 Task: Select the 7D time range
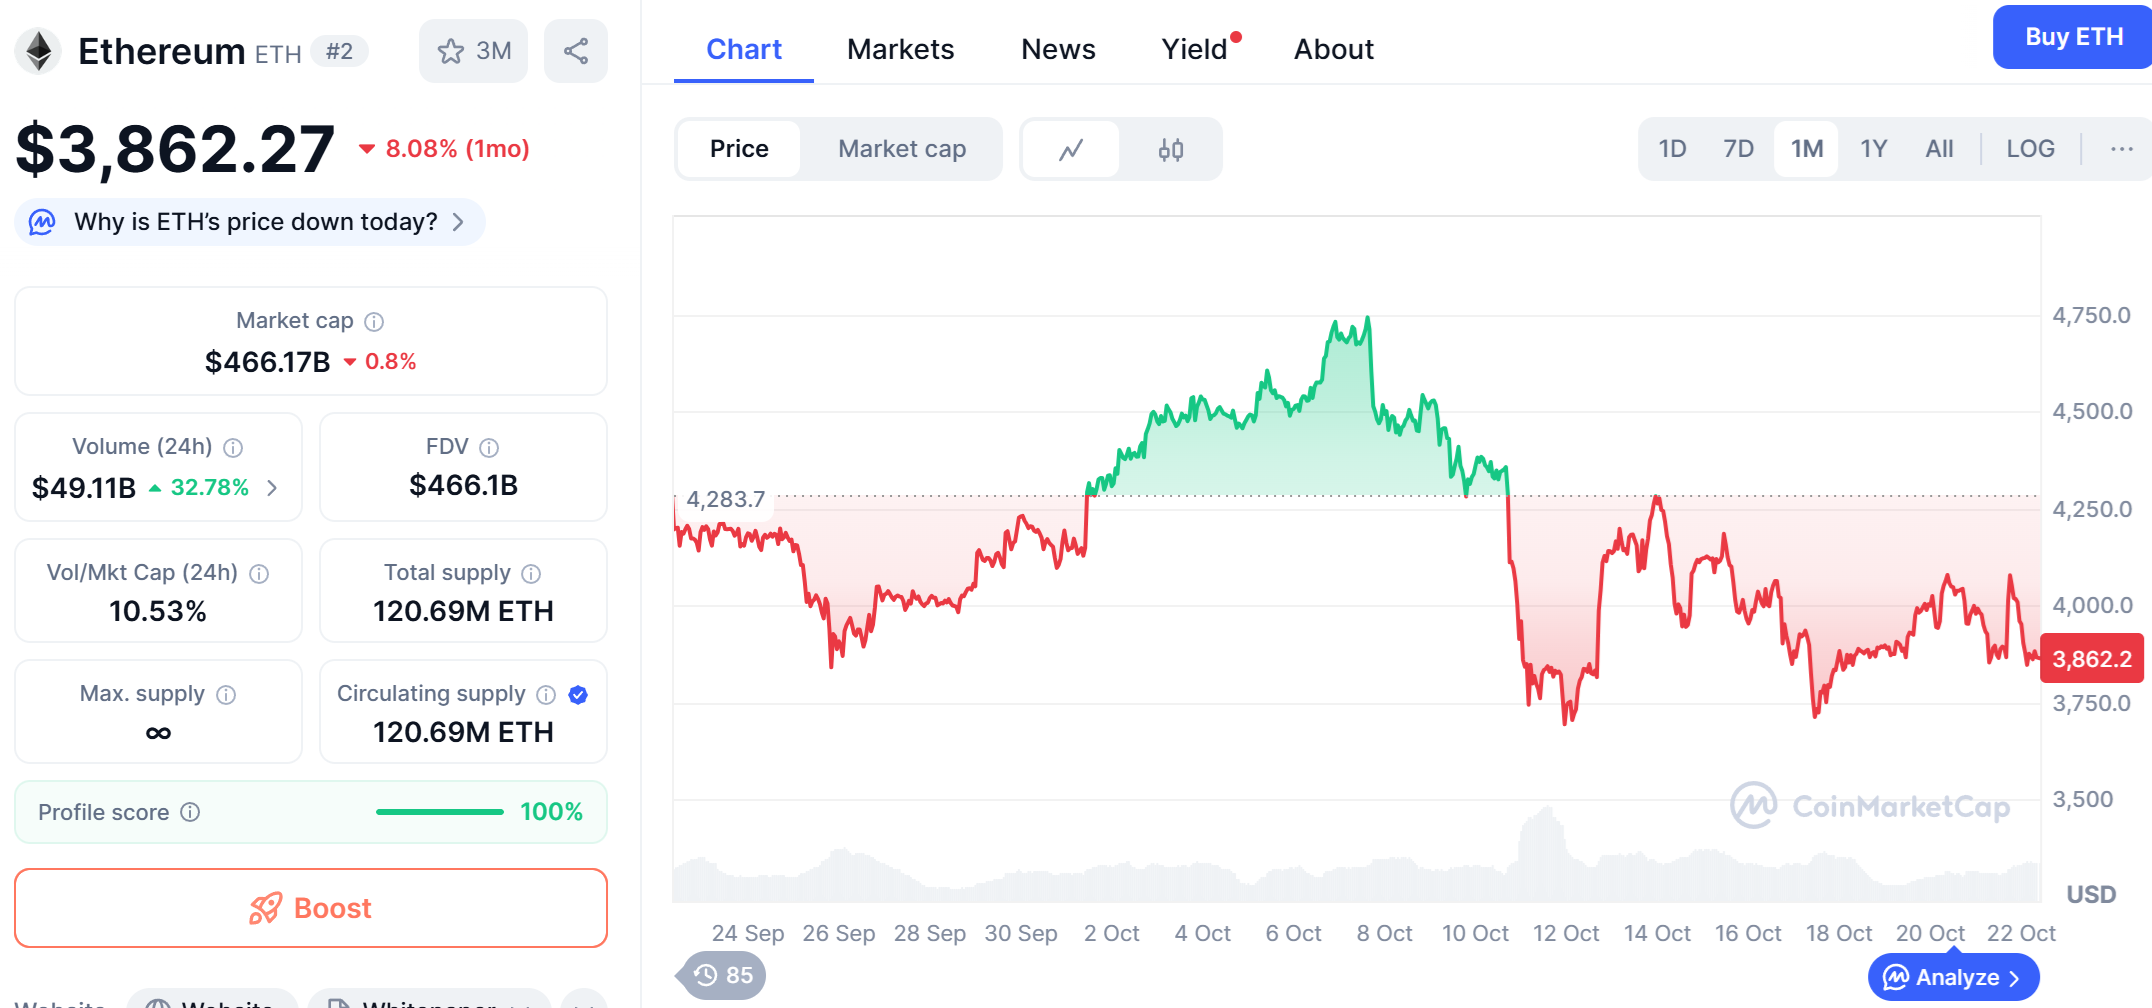pyautogui.click(x=1738, y=149)
